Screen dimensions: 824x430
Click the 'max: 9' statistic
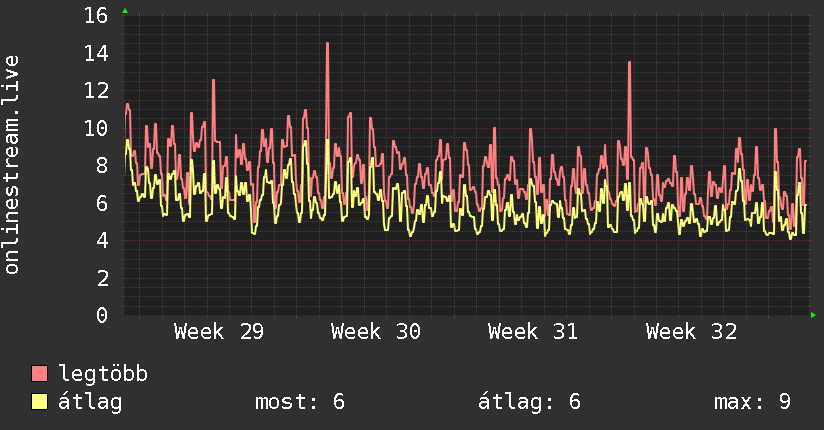coord(752,402)
